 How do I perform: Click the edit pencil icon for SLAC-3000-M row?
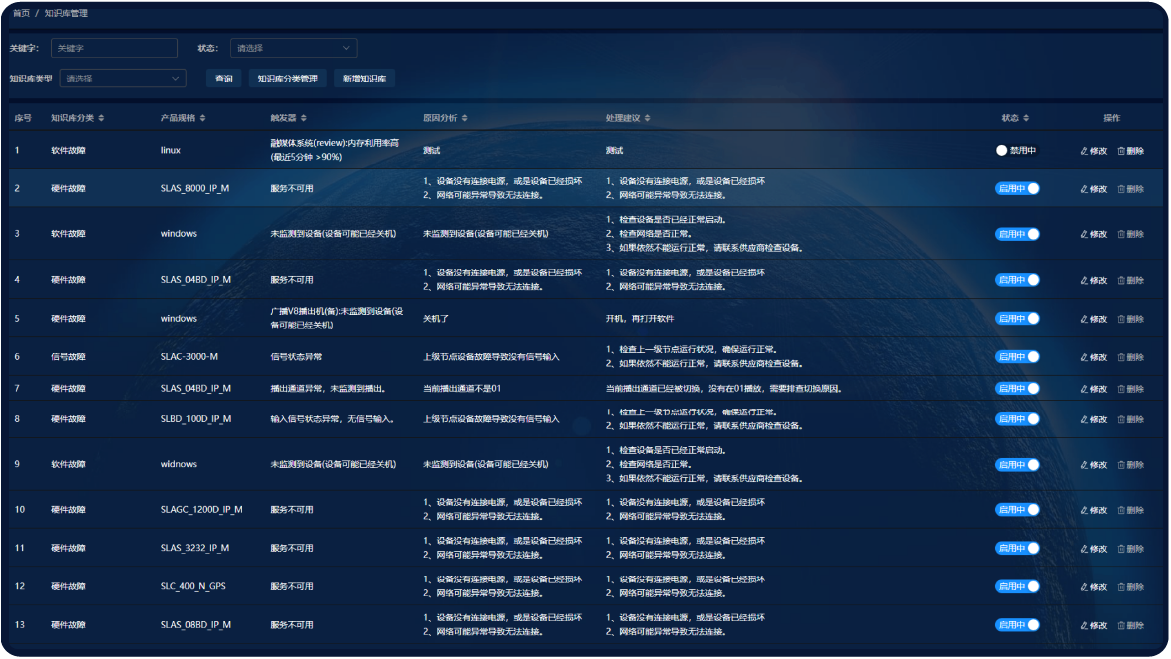point(1084,357)
